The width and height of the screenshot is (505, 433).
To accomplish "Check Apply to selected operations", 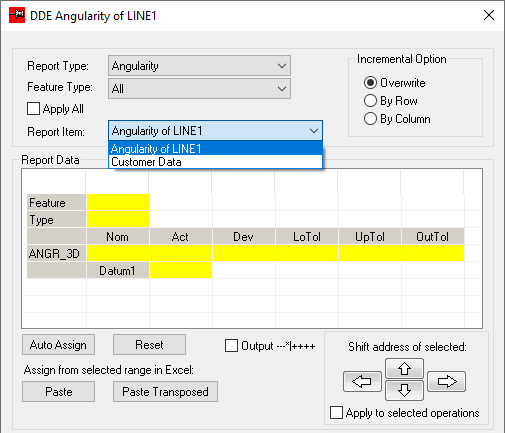I will [336, 412].
